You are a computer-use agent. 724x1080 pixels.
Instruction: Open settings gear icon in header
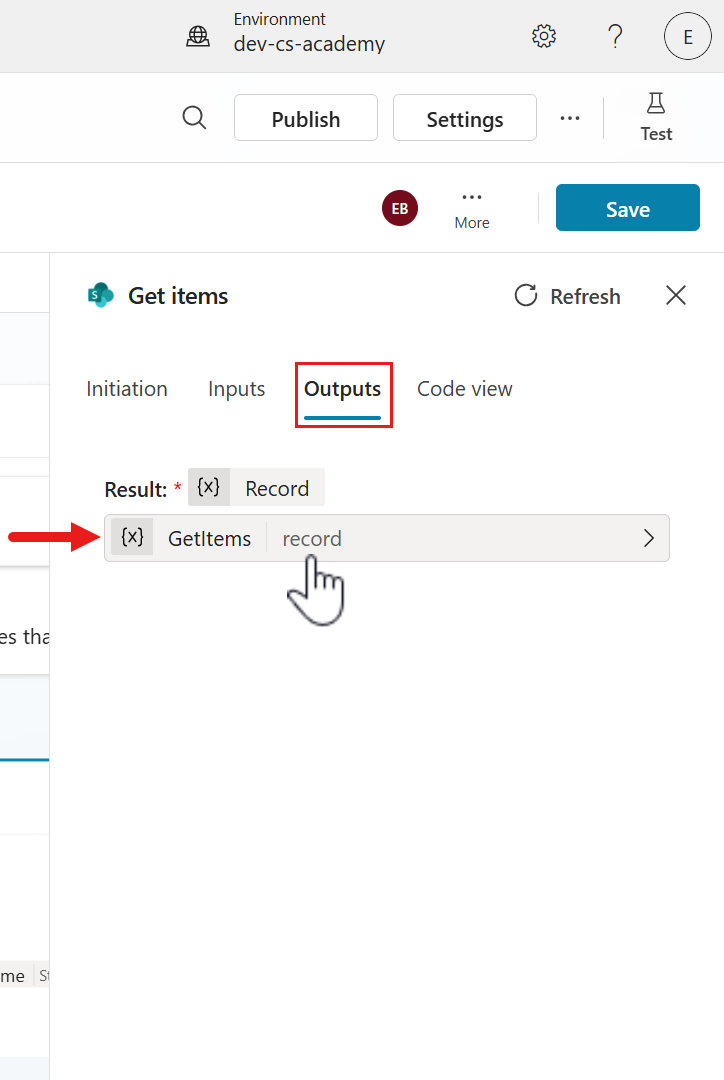coord(544,37)
